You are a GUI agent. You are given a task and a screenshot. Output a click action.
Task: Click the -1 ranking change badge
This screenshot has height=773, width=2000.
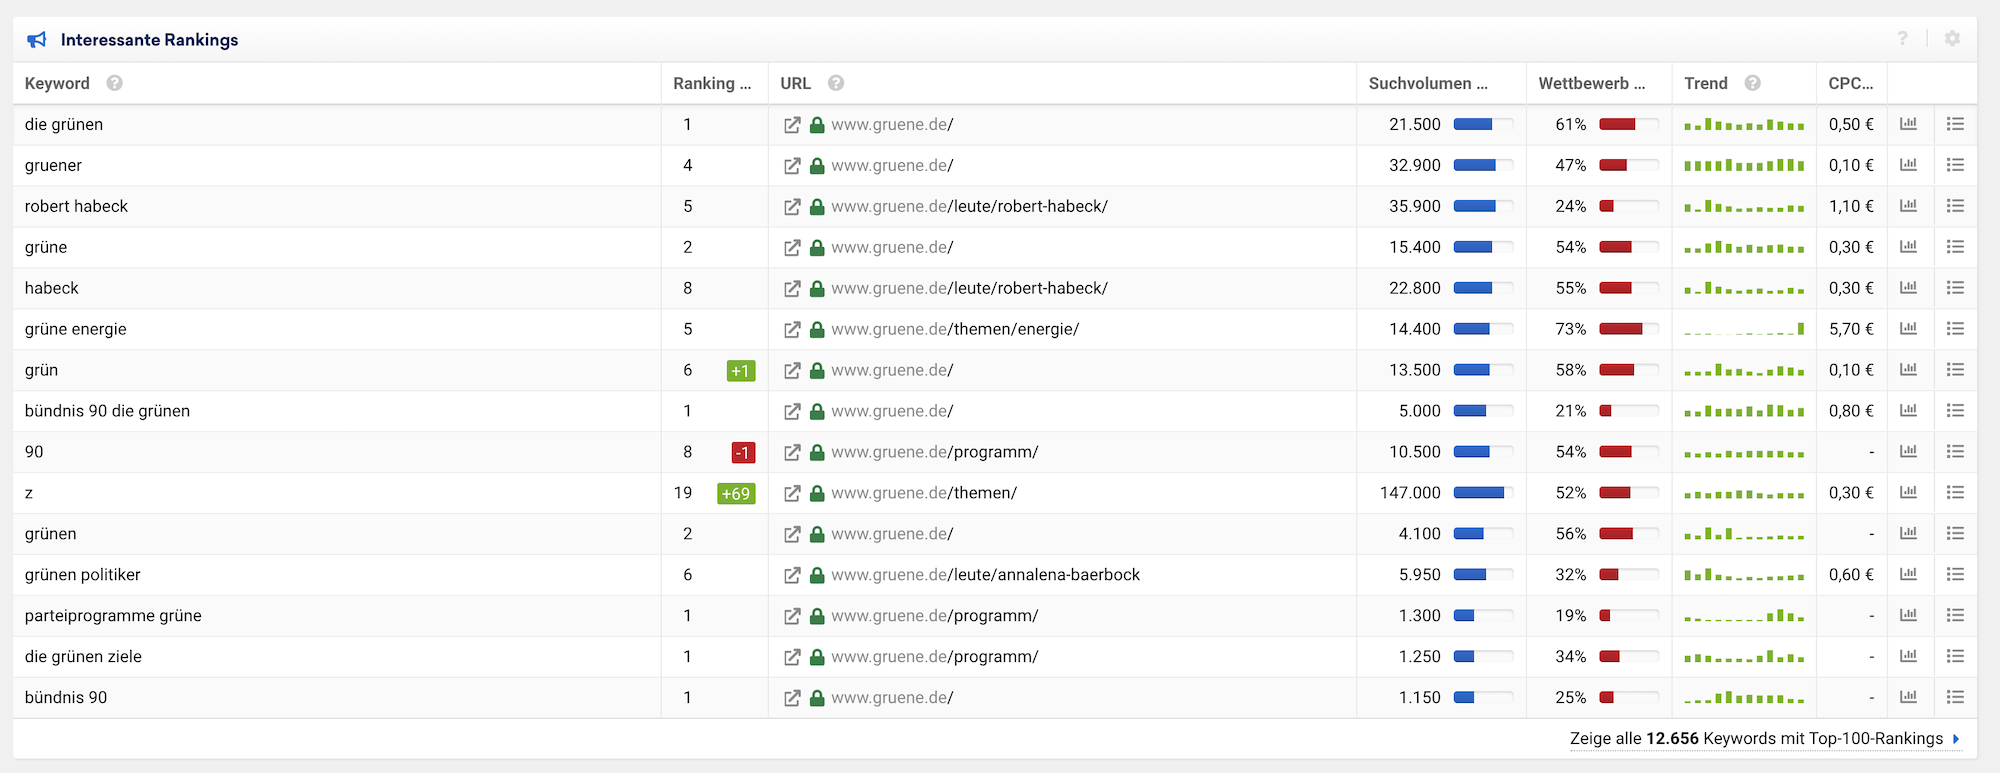click(743, 453)
